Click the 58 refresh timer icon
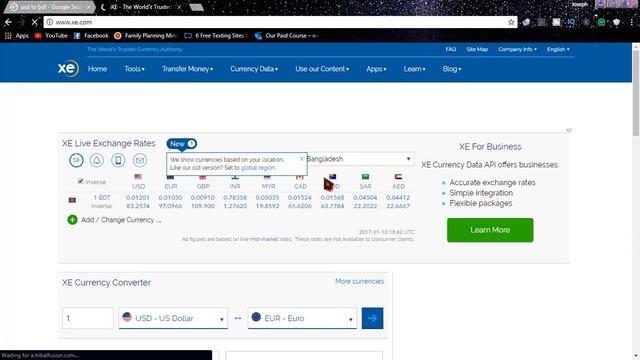The image size is (640, 360). [76, 160]
